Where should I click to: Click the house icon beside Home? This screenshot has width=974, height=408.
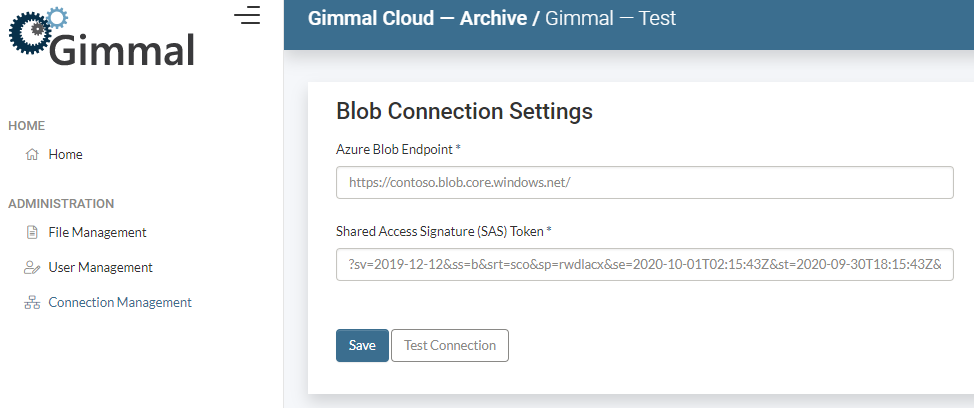pos(31,155)
